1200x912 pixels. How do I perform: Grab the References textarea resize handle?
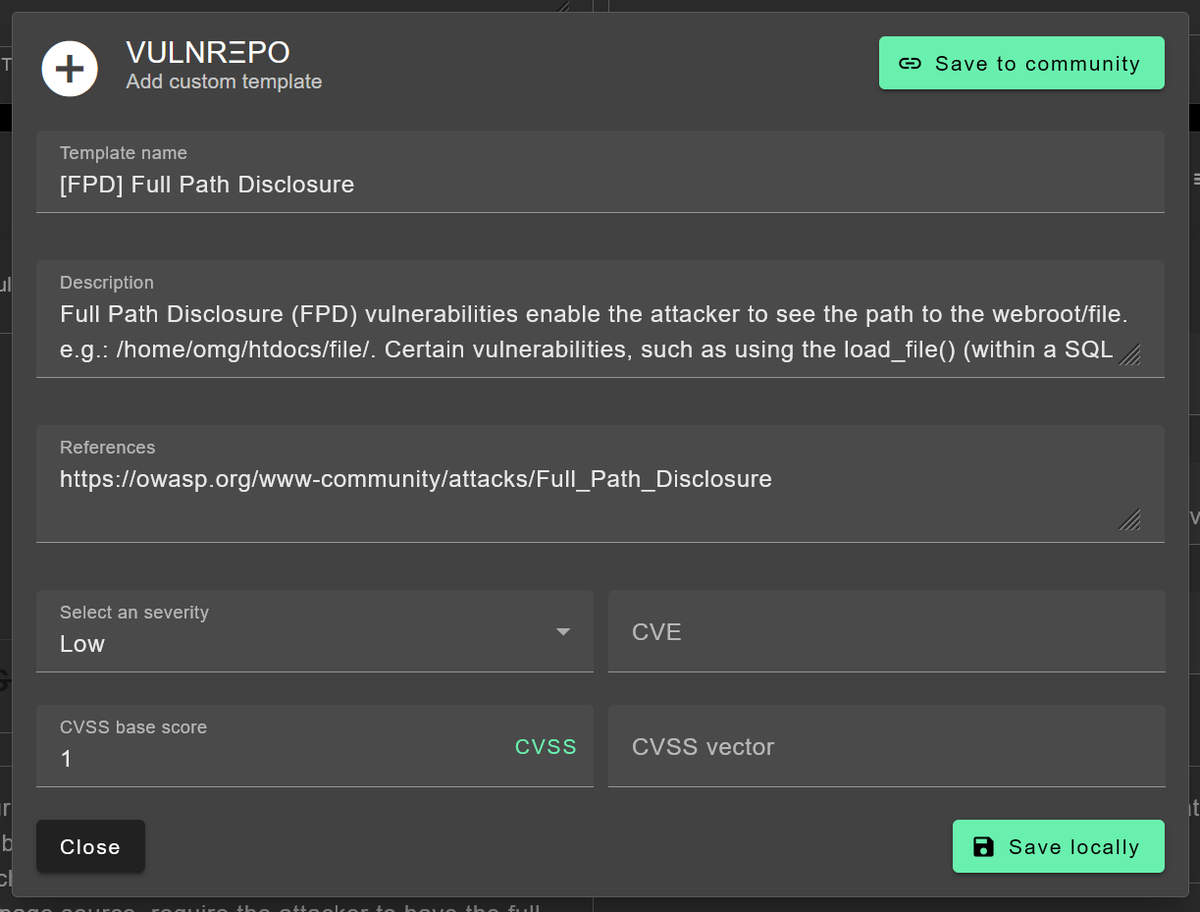(1129, 519)
